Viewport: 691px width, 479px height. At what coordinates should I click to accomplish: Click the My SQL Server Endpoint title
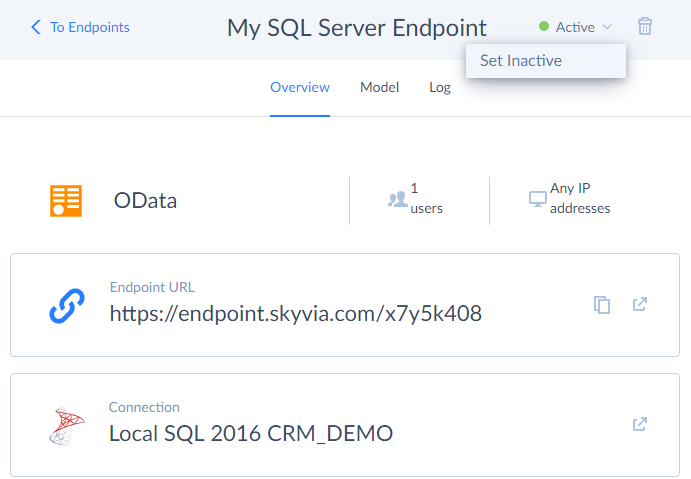click(357, 28)
